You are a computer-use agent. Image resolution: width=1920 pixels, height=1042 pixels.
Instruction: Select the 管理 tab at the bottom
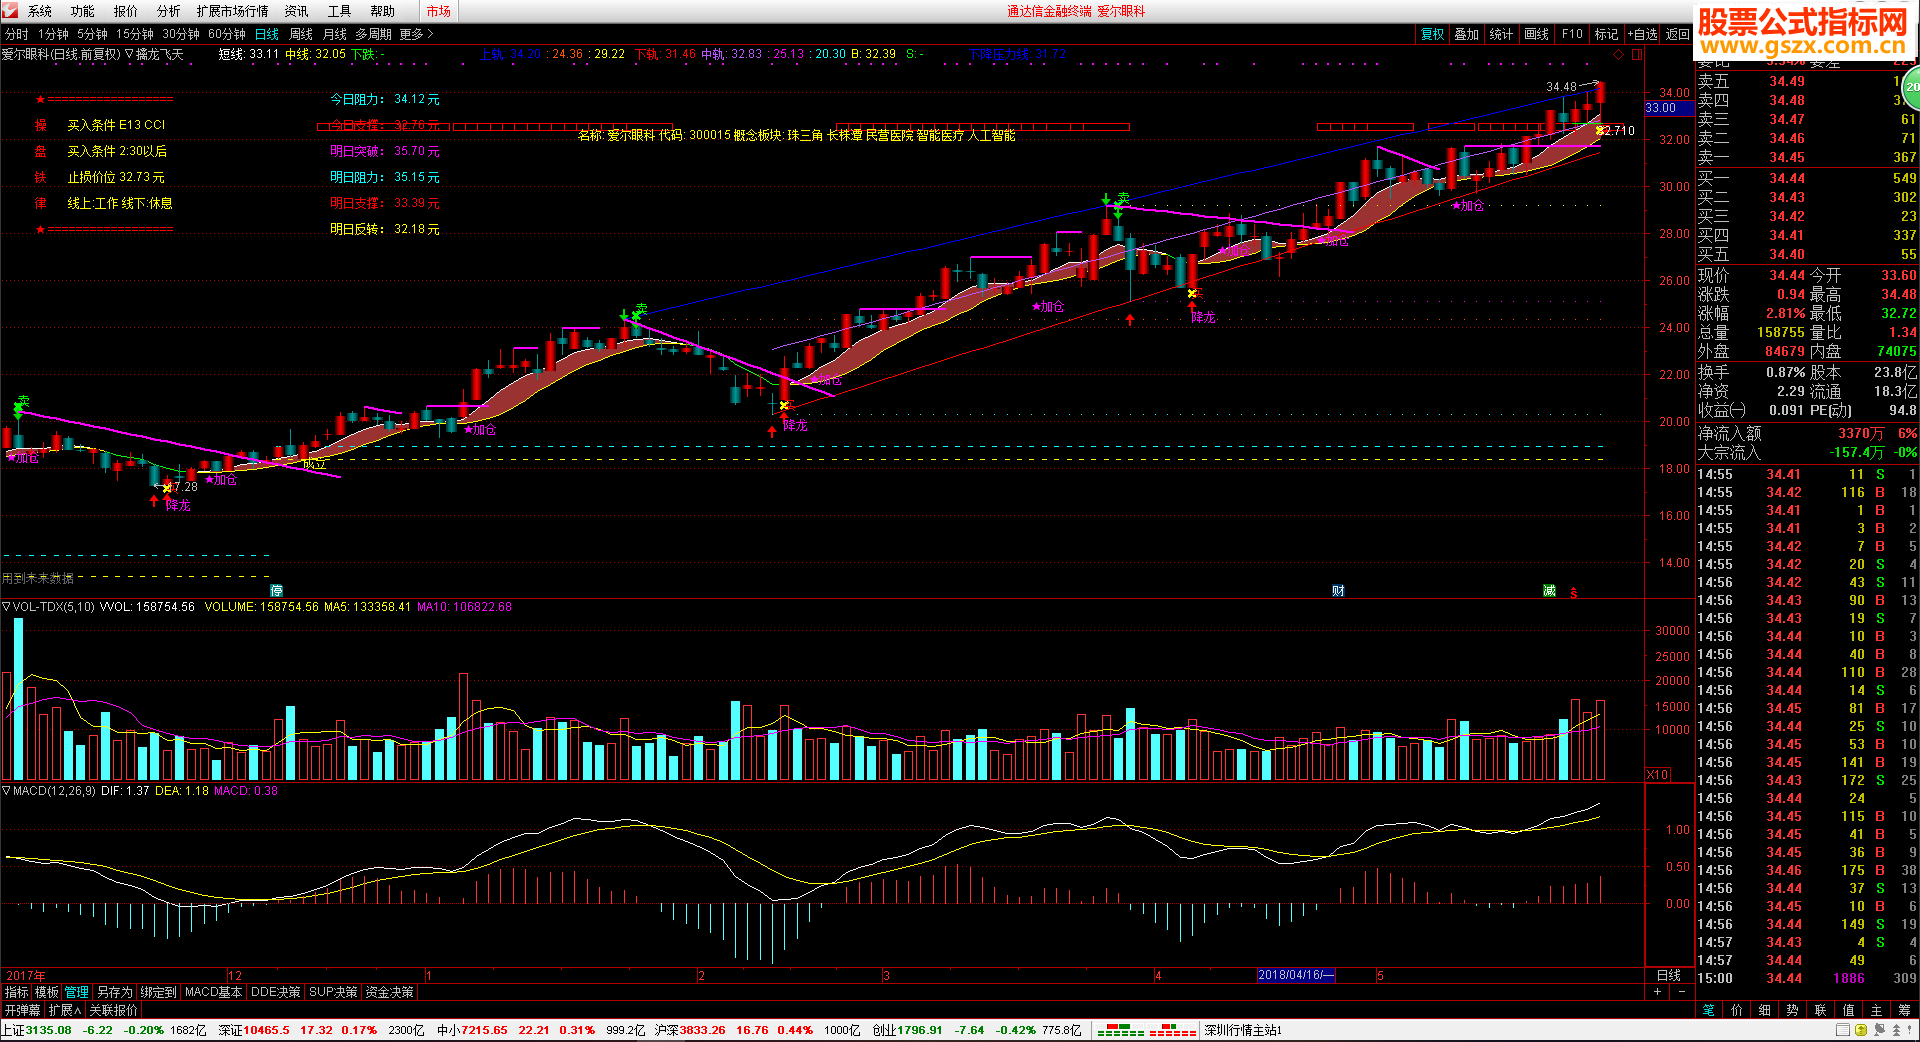click(77, 992)
